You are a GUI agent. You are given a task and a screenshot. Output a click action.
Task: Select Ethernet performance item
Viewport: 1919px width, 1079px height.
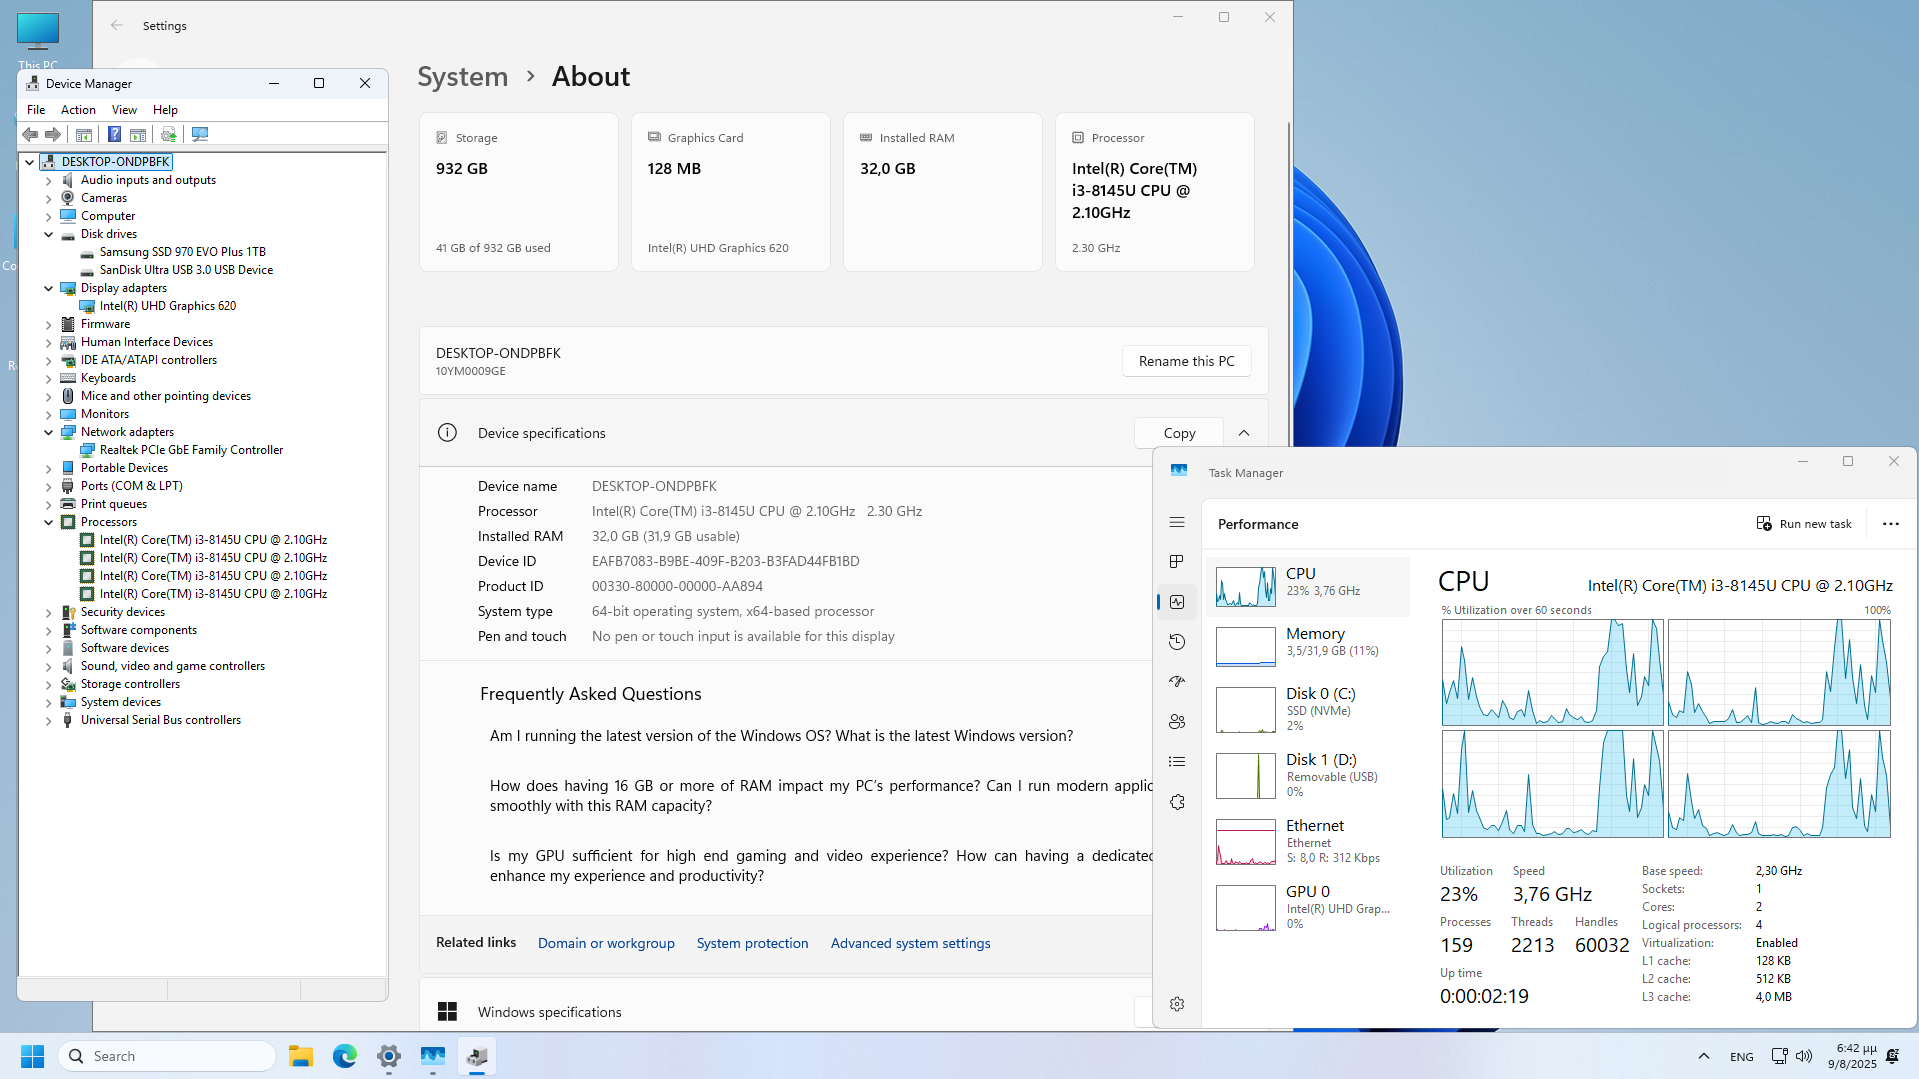[1308, 841]
